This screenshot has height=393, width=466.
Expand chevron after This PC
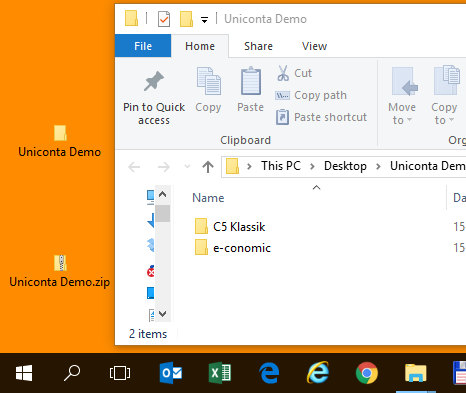coord(312,166)
